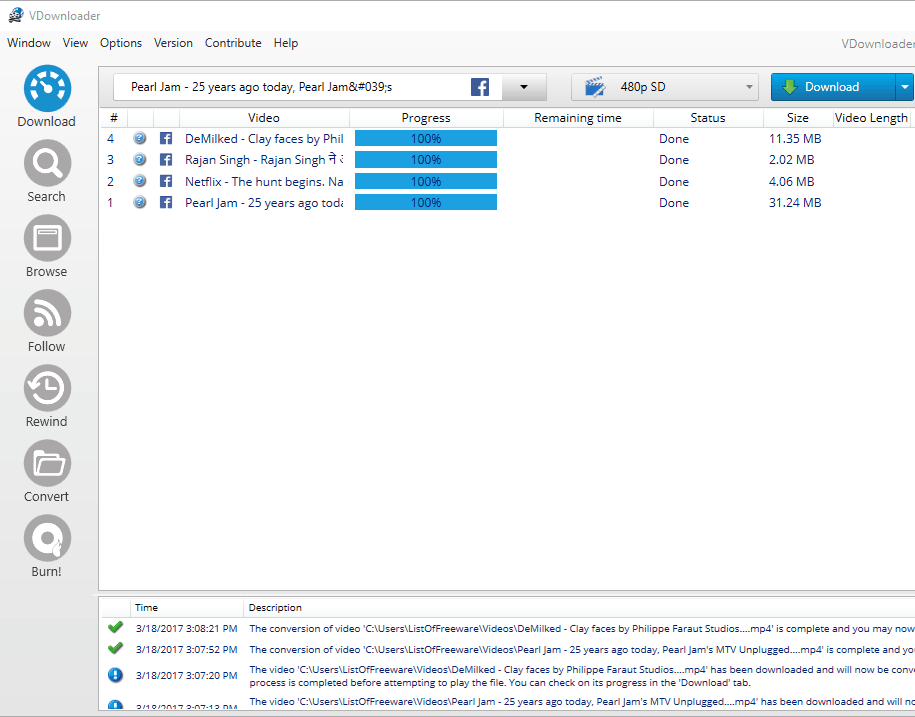
Task: Open the Window menu
Action: click(29, 43)
